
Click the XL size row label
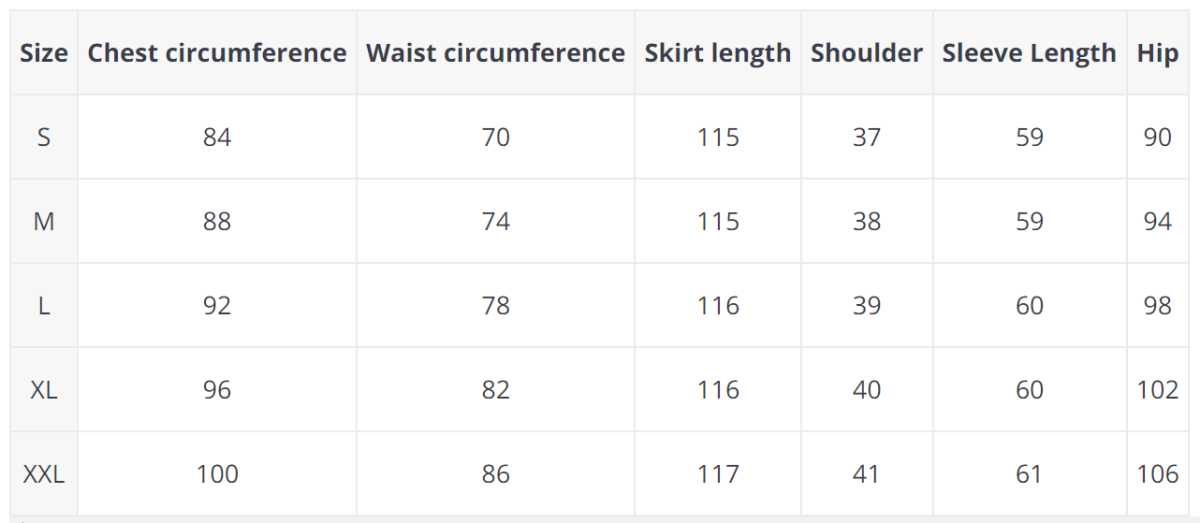pyautogui.click(x=44, y=389)
